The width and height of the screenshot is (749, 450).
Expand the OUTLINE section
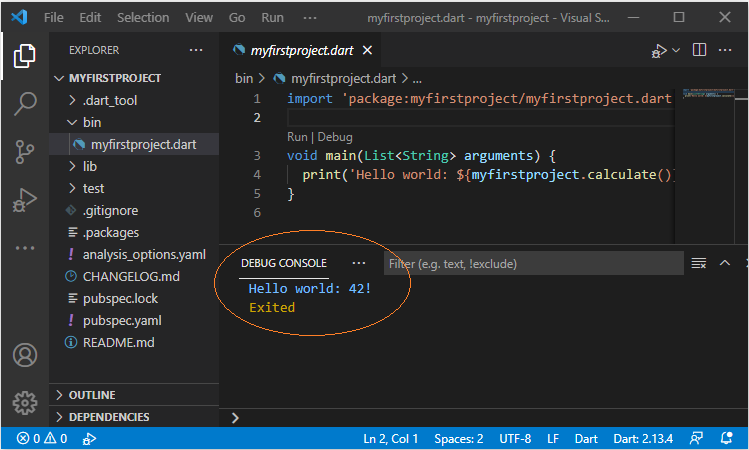[59, 395]
